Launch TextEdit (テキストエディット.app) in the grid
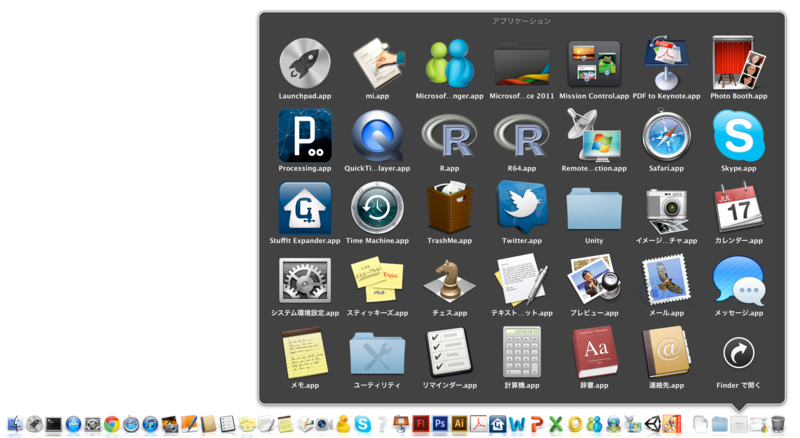Screen dimensions: 800x438 521,280
